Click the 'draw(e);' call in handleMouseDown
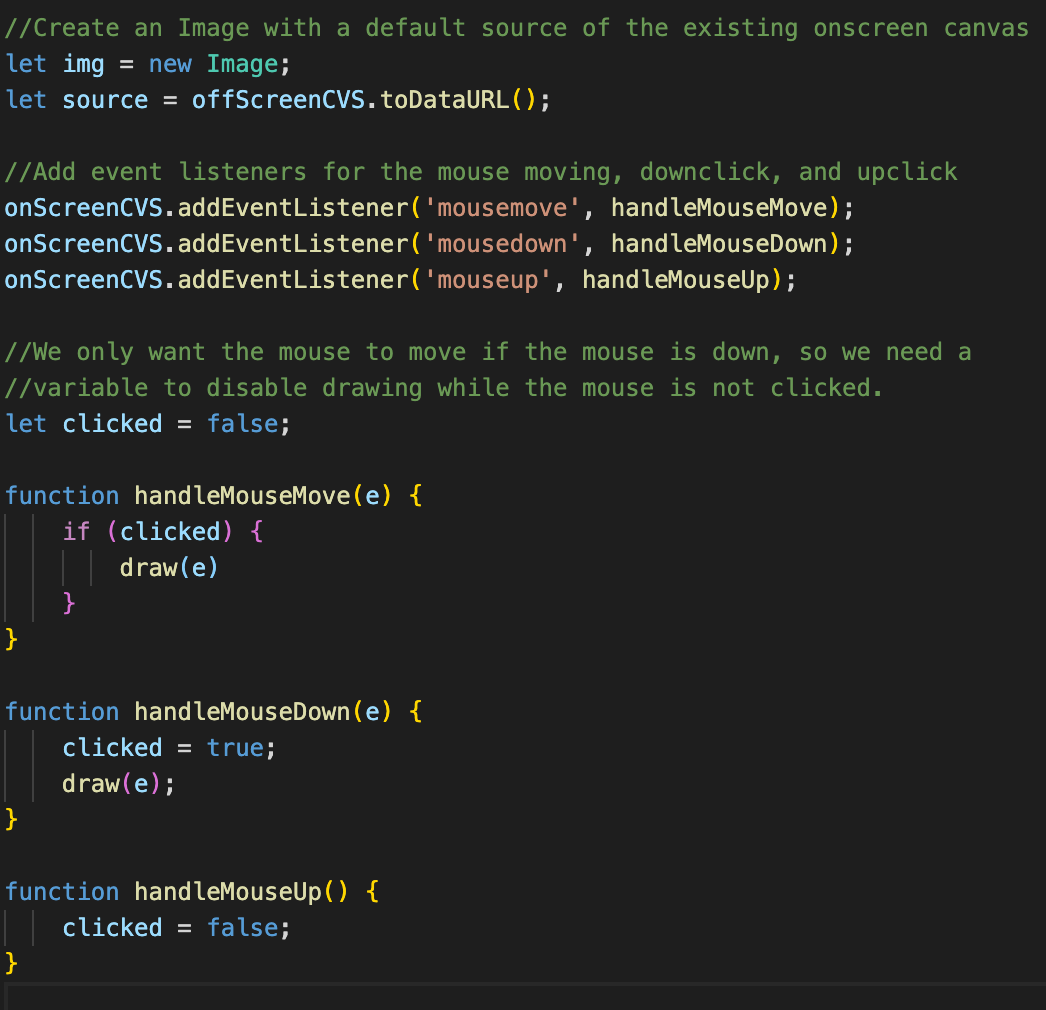 tap(119, 785)
